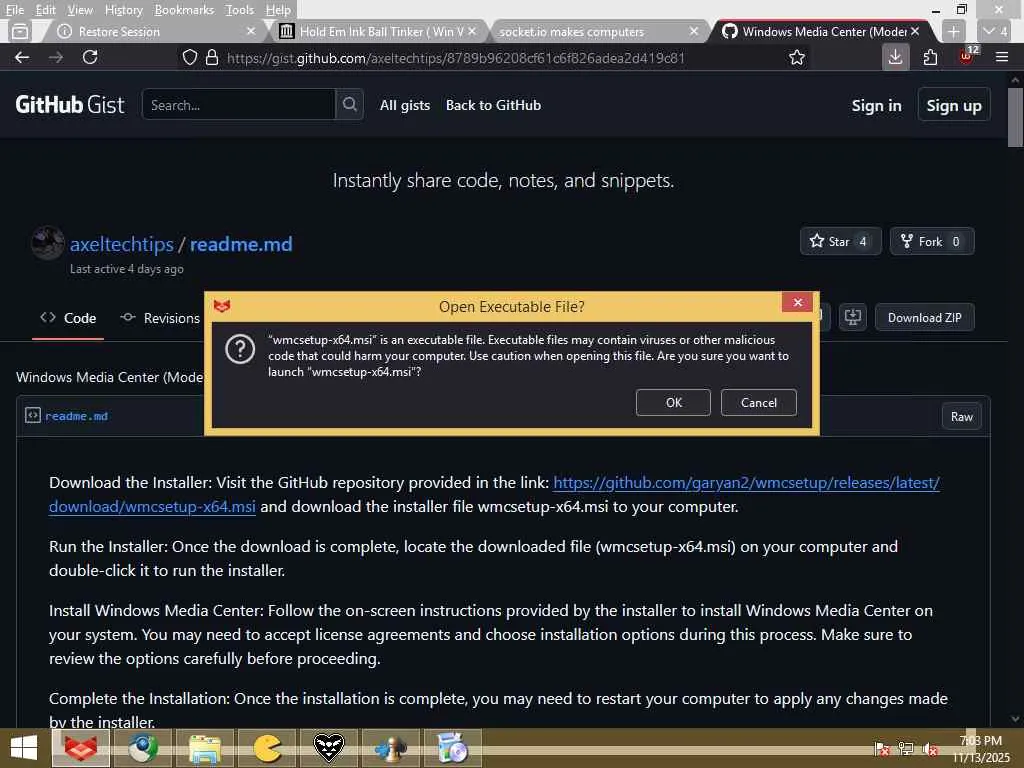
Task: Click the page vertical scrollbar thumb
Action: click(1015, 118)
